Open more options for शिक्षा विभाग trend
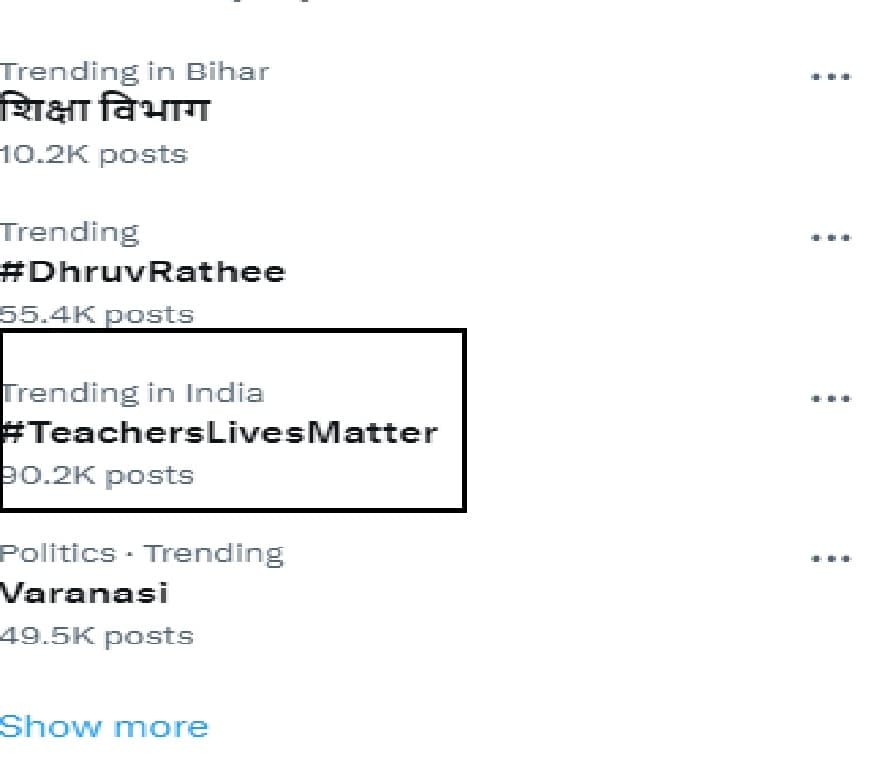The width and height of the screenshot is (869, 758). (830, 77)
